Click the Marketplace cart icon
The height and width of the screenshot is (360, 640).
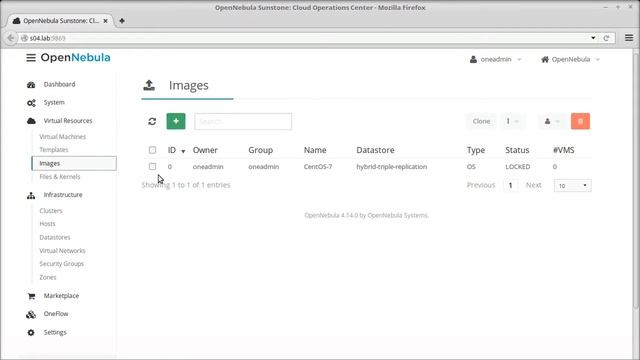(x=31, y=296)
